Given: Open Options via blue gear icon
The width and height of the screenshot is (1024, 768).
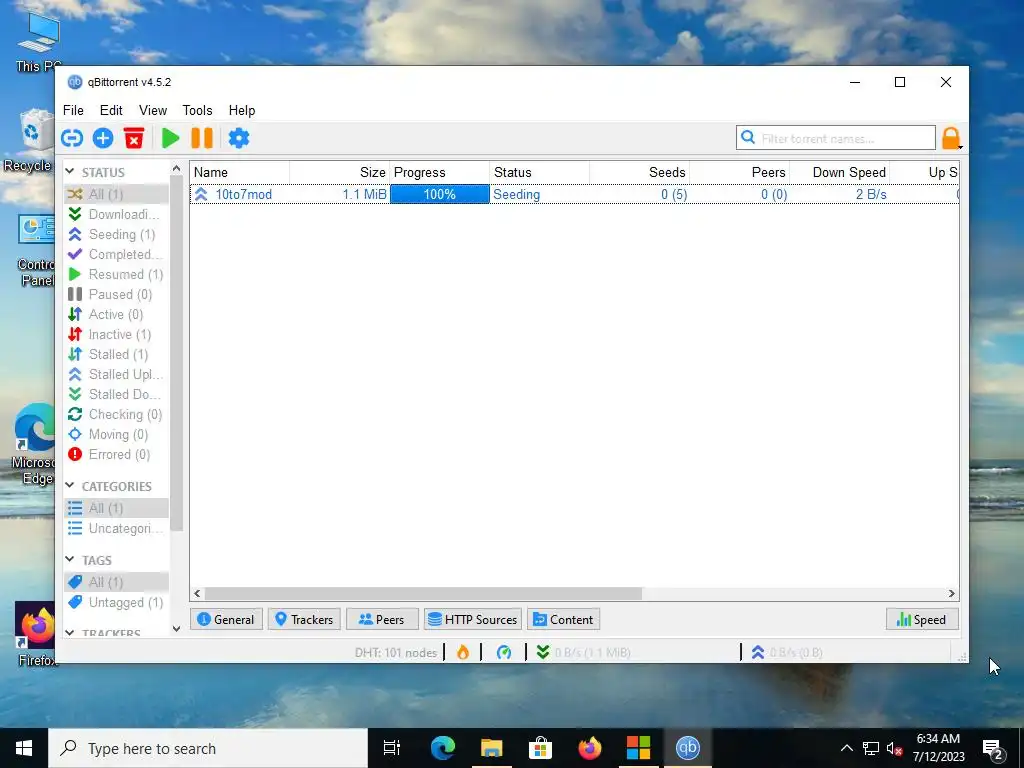Looking at the screenshot, I should [238, 138].
